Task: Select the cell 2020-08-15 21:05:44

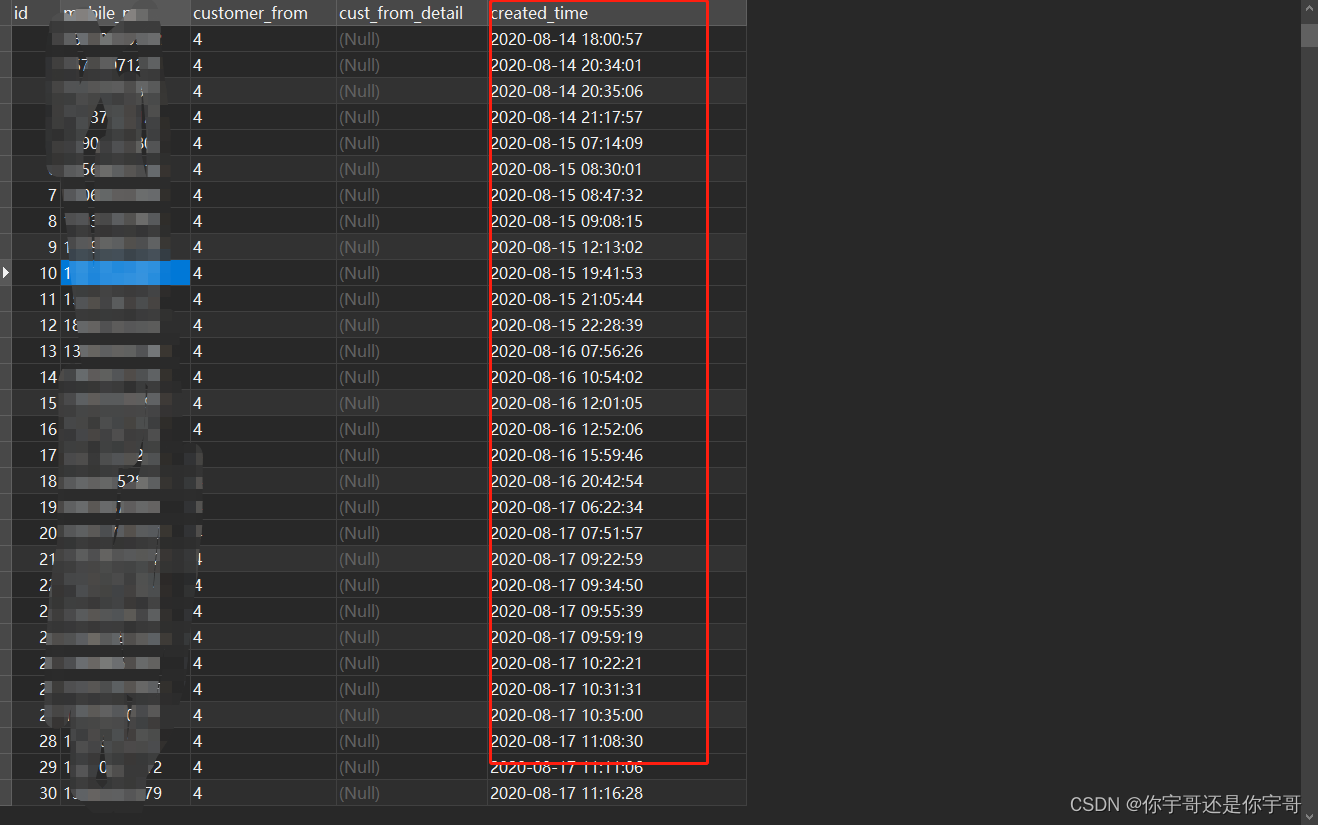Action: pyautogui.click(x=617, y=299)
